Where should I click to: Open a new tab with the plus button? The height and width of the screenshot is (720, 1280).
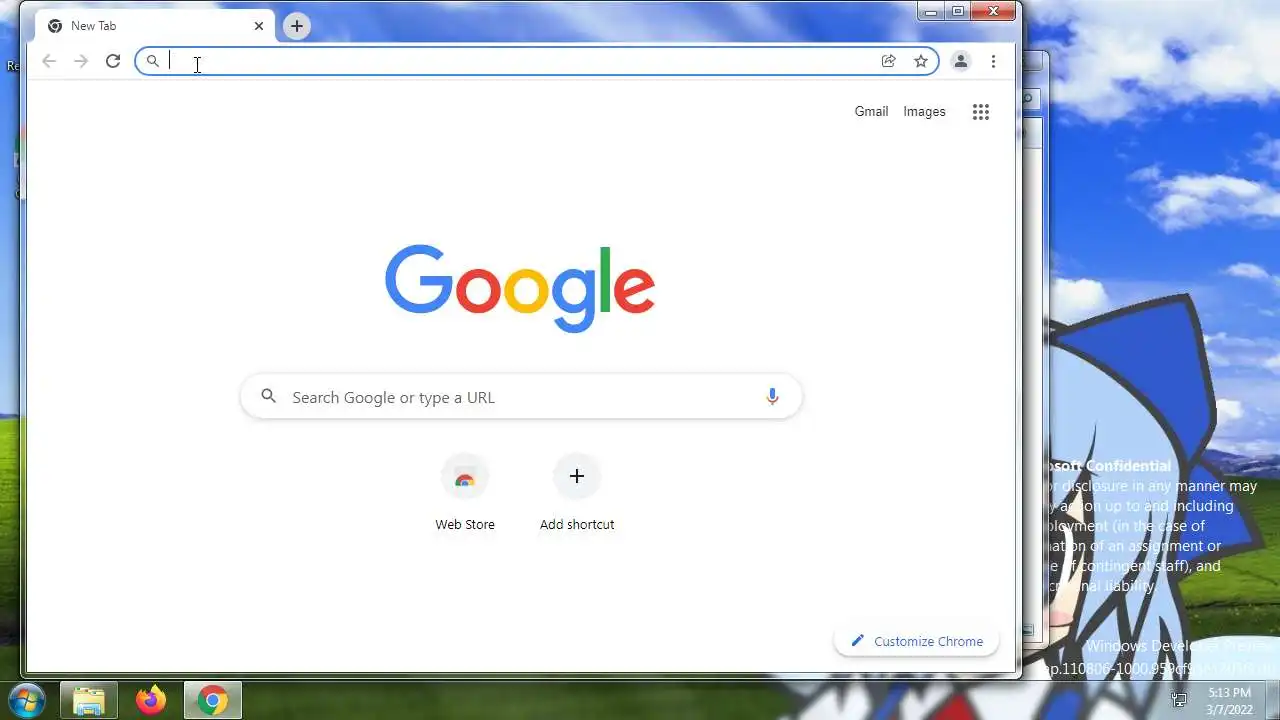point(297,26)
